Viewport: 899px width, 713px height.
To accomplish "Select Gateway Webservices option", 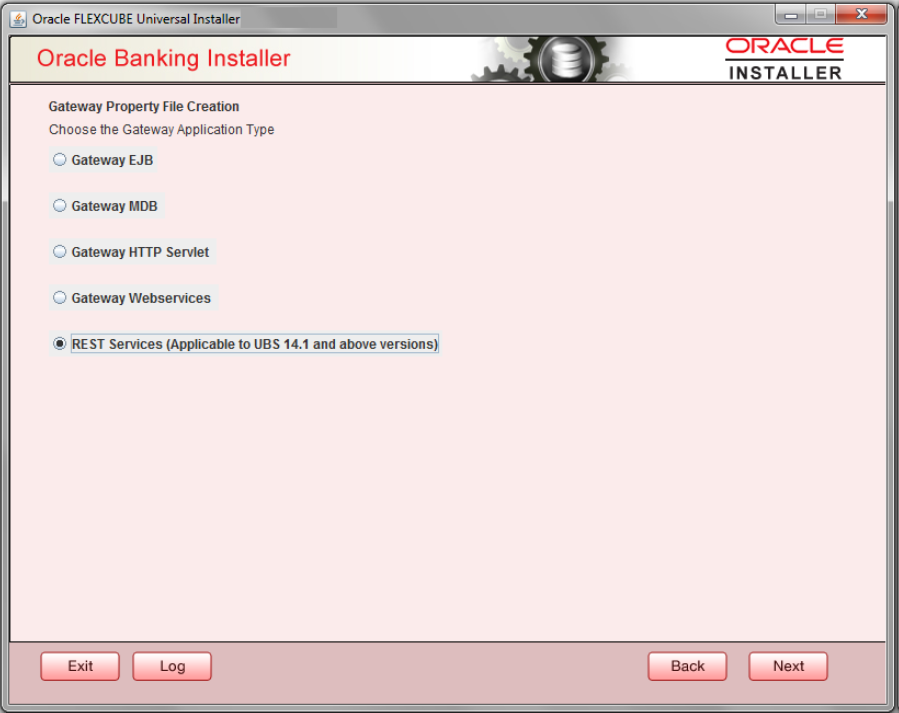I will 59,298.
